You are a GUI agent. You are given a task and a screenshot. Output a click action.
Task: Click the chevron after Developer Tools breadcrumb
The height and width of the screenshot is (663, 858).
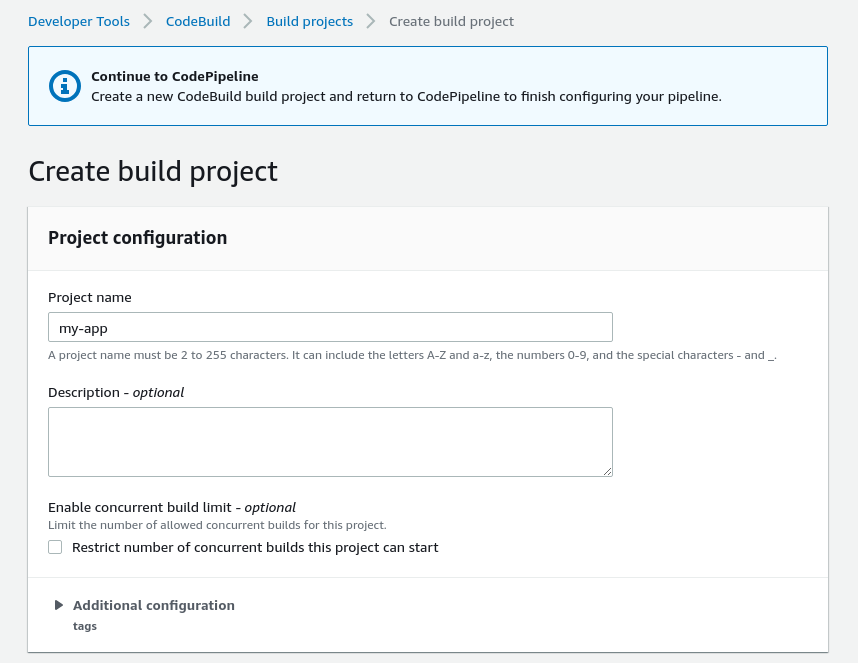[147, 21]
